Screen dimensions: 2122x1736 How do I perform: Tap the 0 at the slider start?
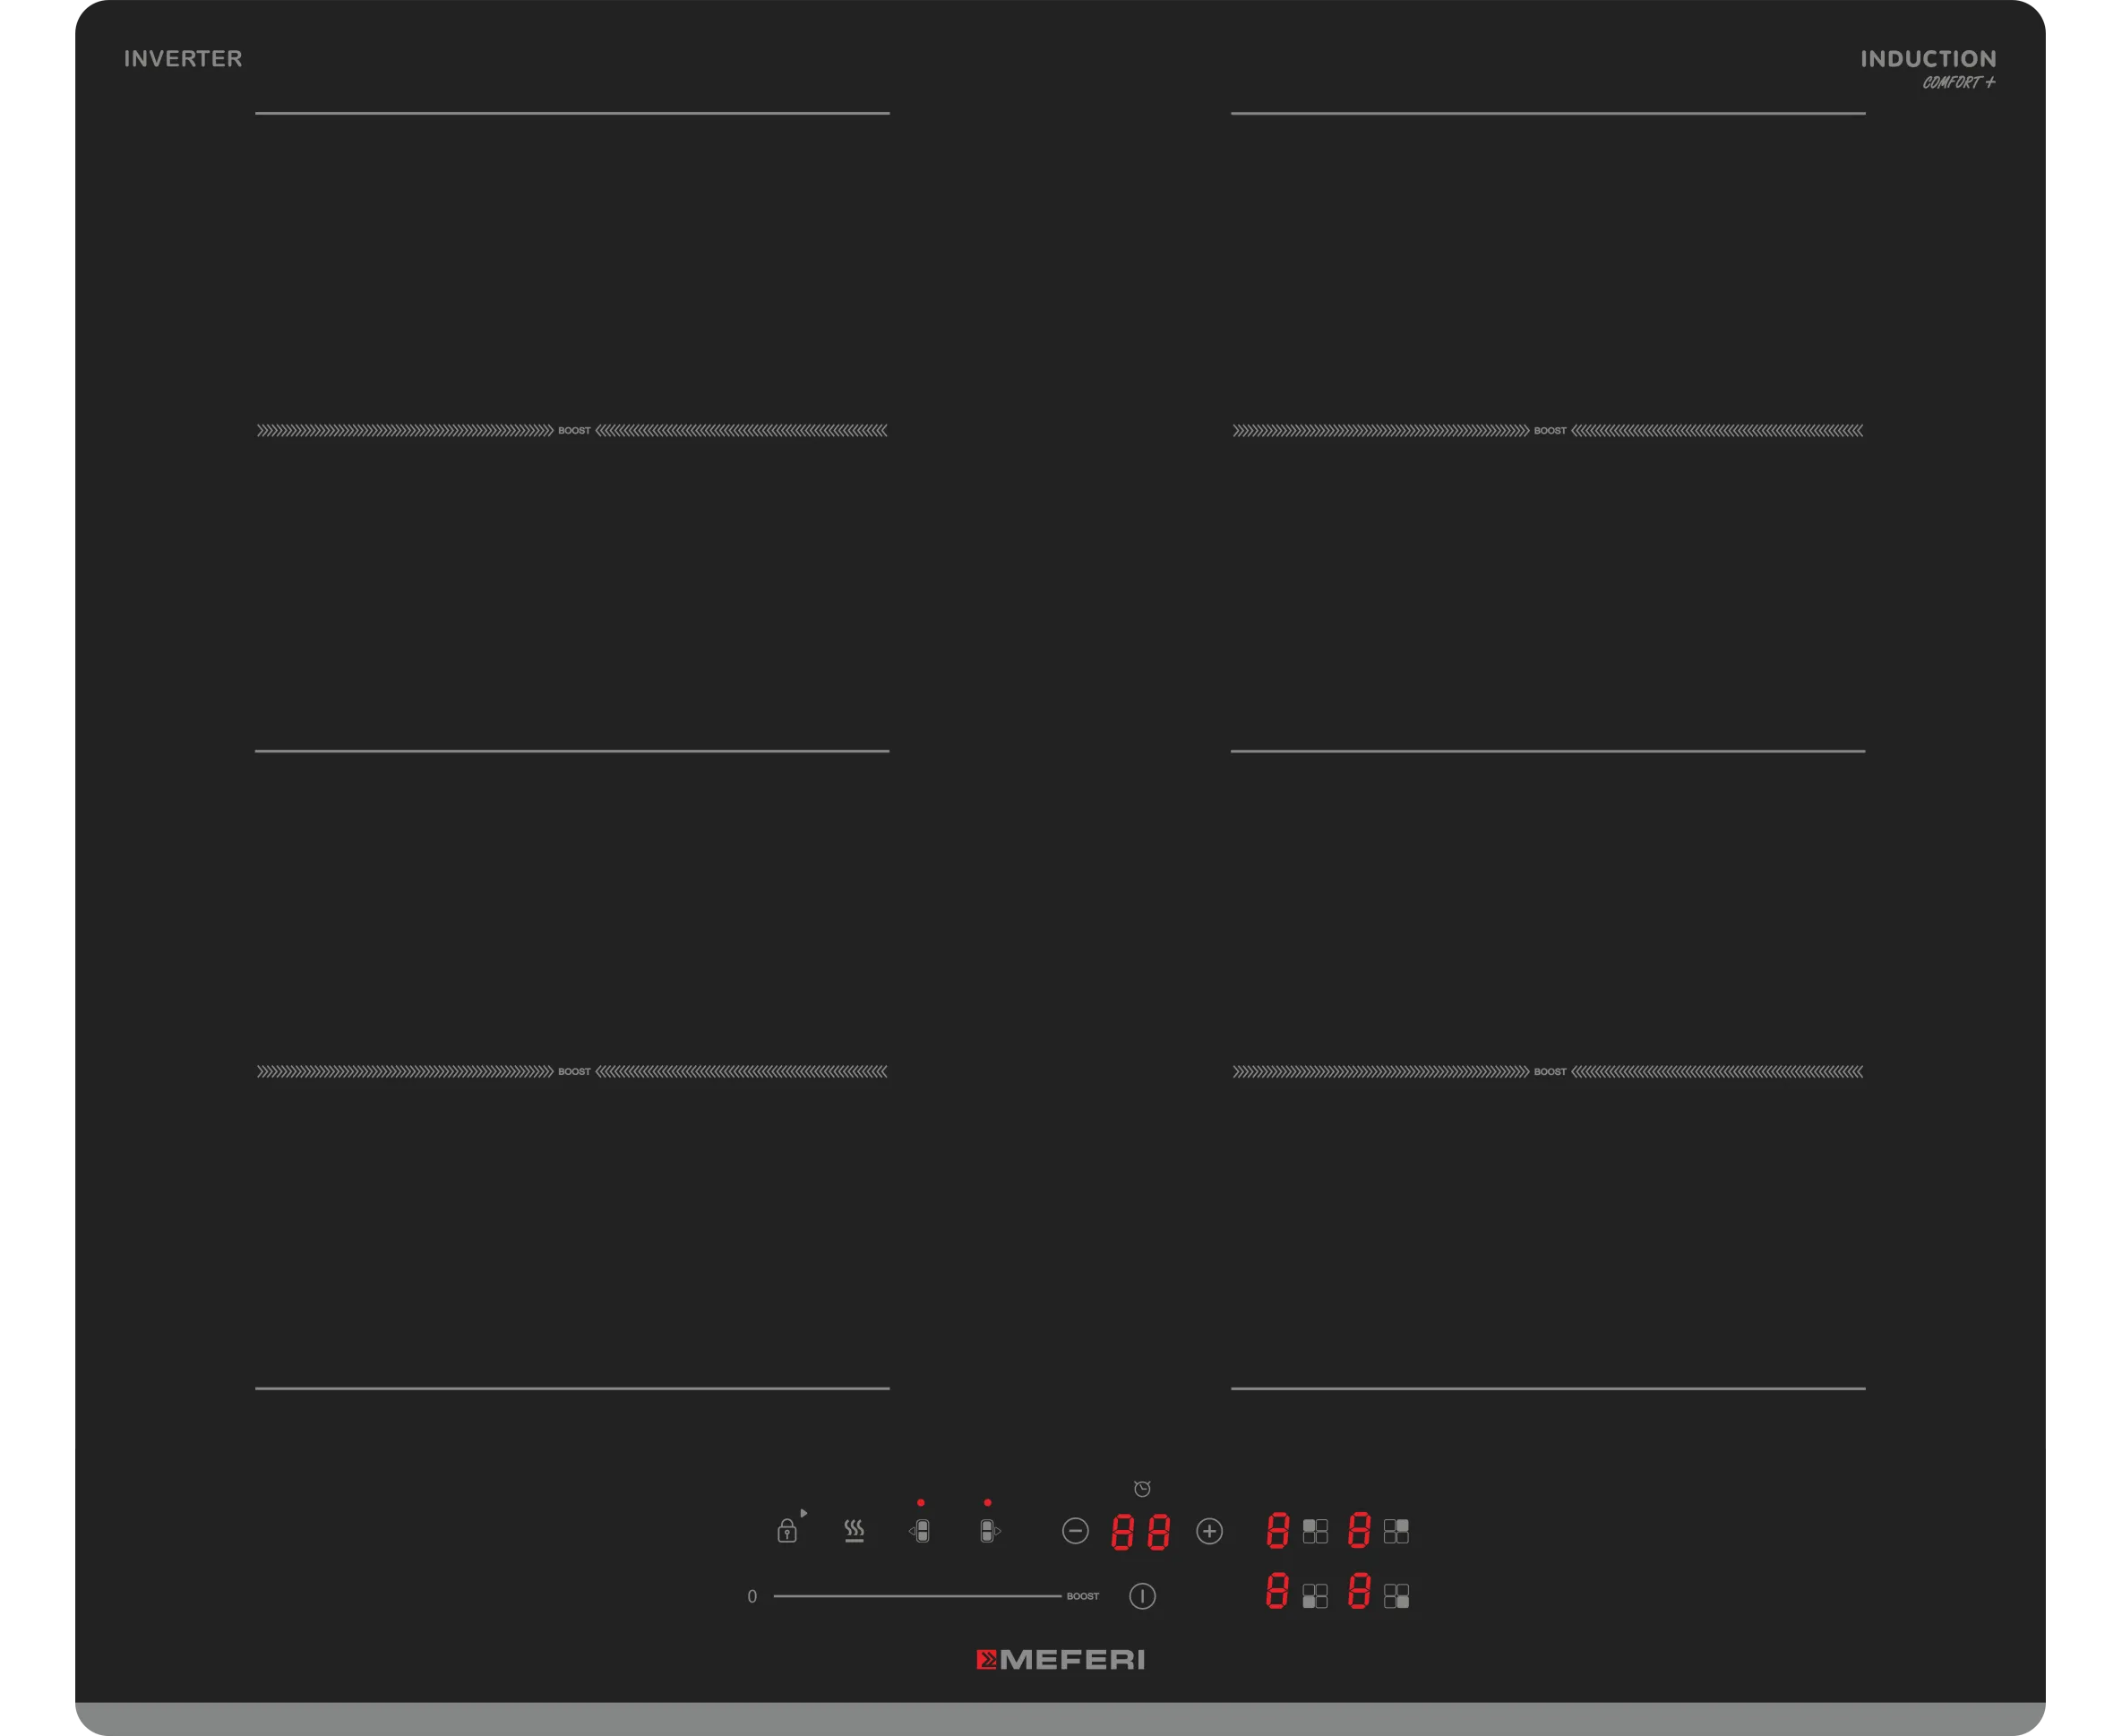coord(752,1596)
